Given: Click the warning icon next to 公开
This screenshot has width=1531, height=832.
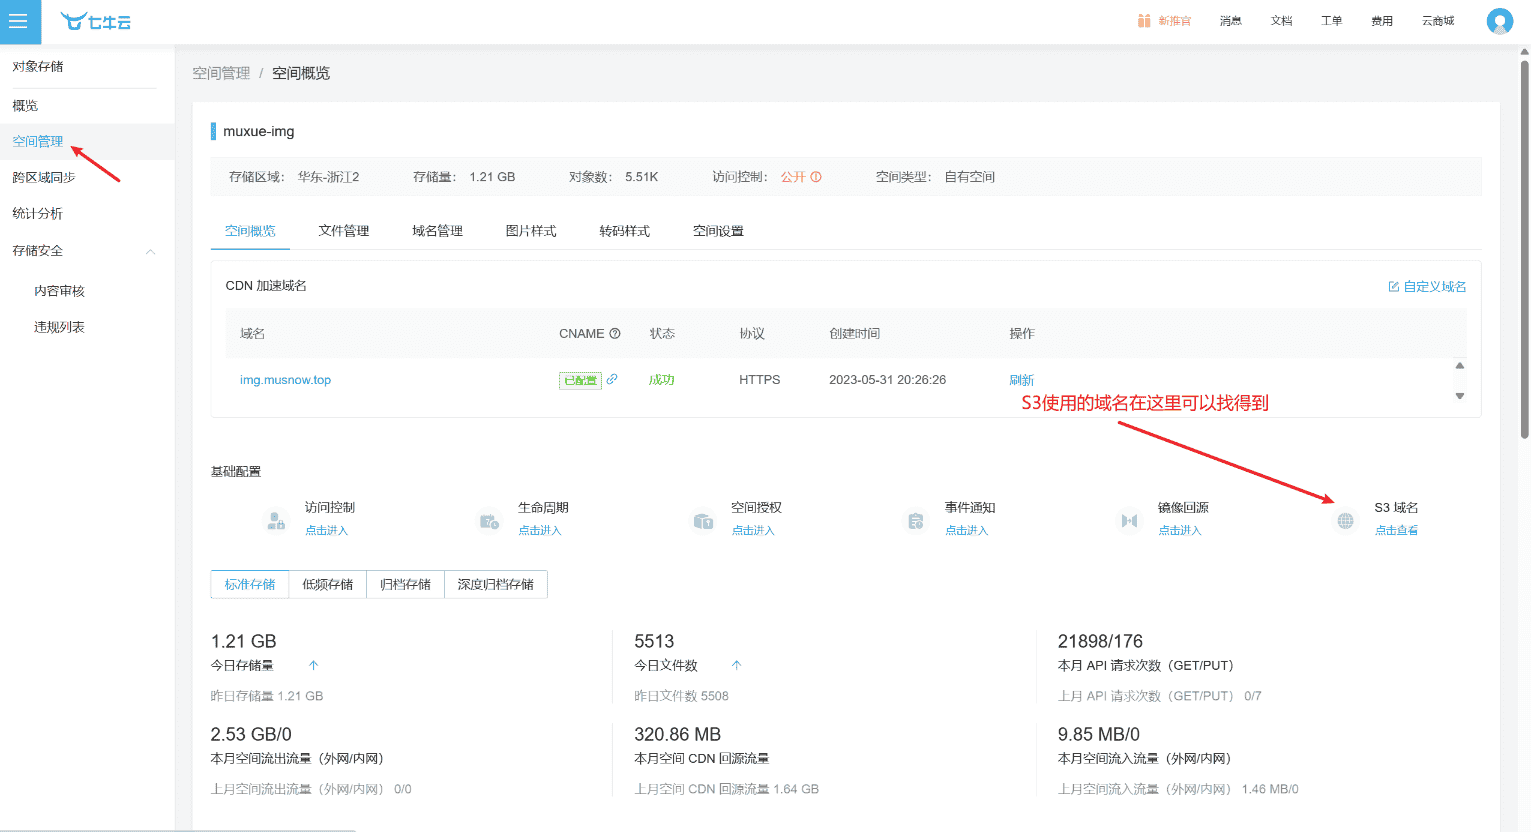Looking at the screenshot, I should 817,176.
